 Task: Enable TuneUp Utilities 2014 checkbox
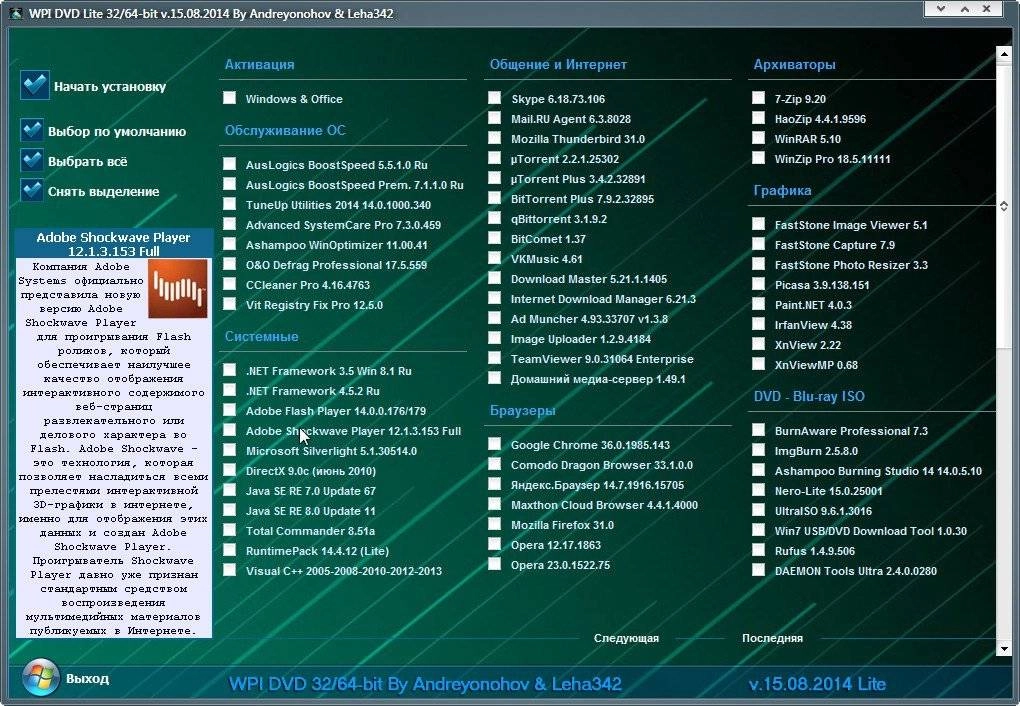coord(230,204)
